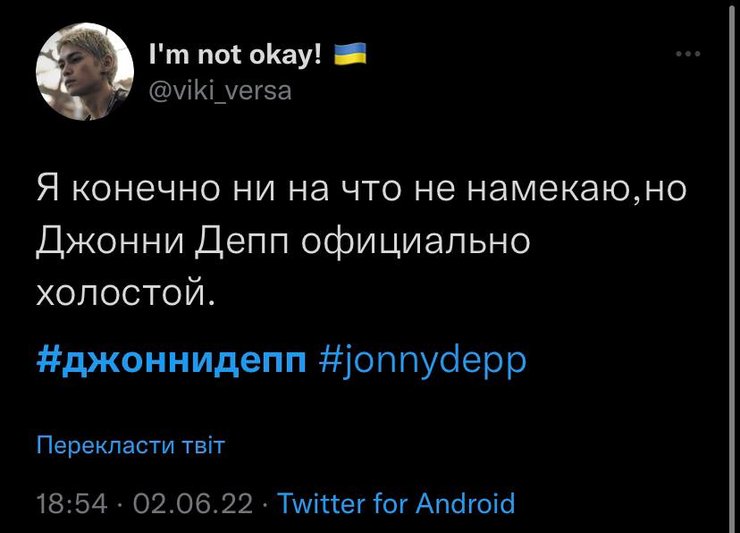Click the display name "I'm not okay!"

point(235,56)
